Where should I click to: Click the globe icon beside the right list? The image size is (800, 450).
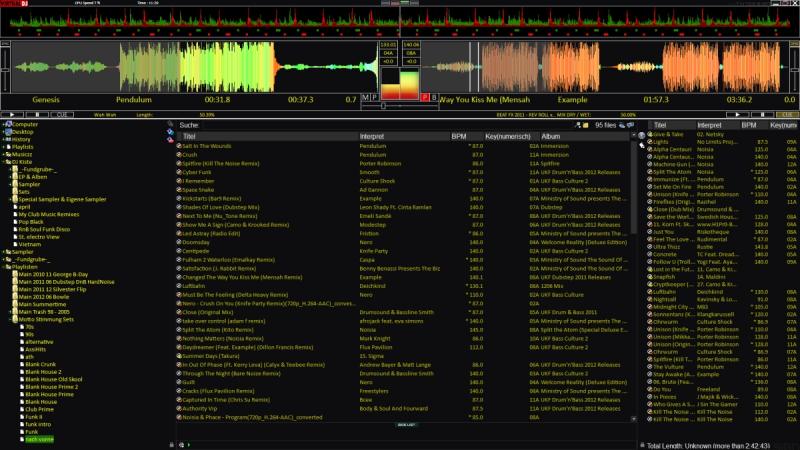641,136
